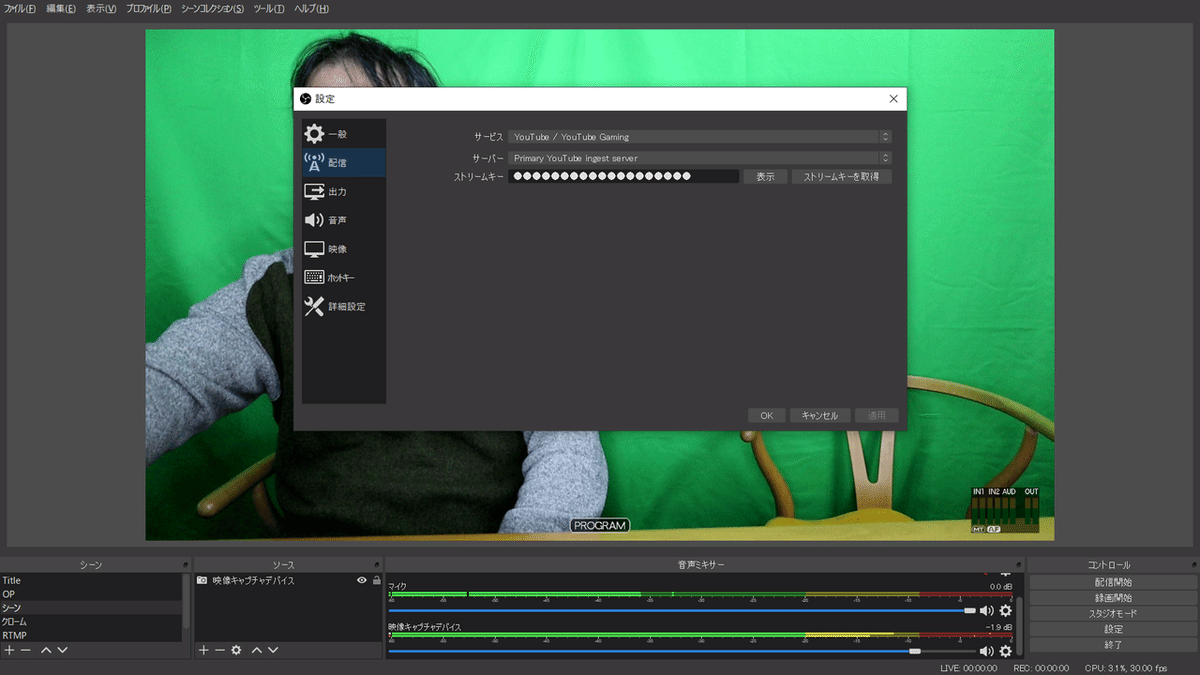Hide the 映像キャプチャデバイス source with eye icon

click(362, 580)
